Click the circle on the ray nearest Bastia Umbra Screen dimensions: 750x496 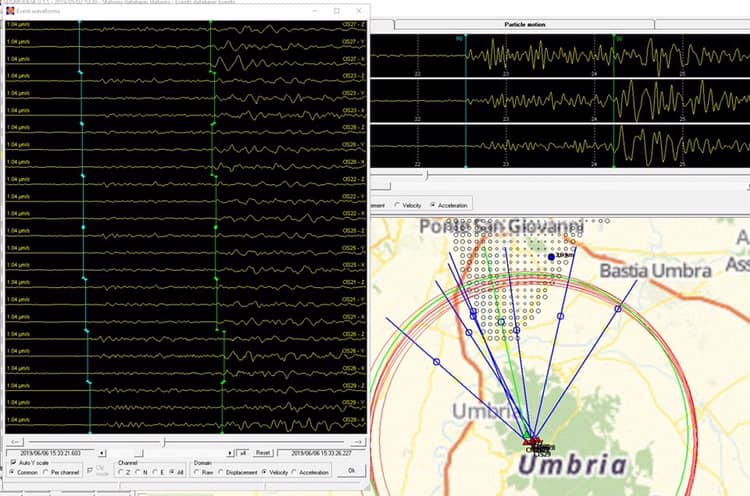click(618, 309)
